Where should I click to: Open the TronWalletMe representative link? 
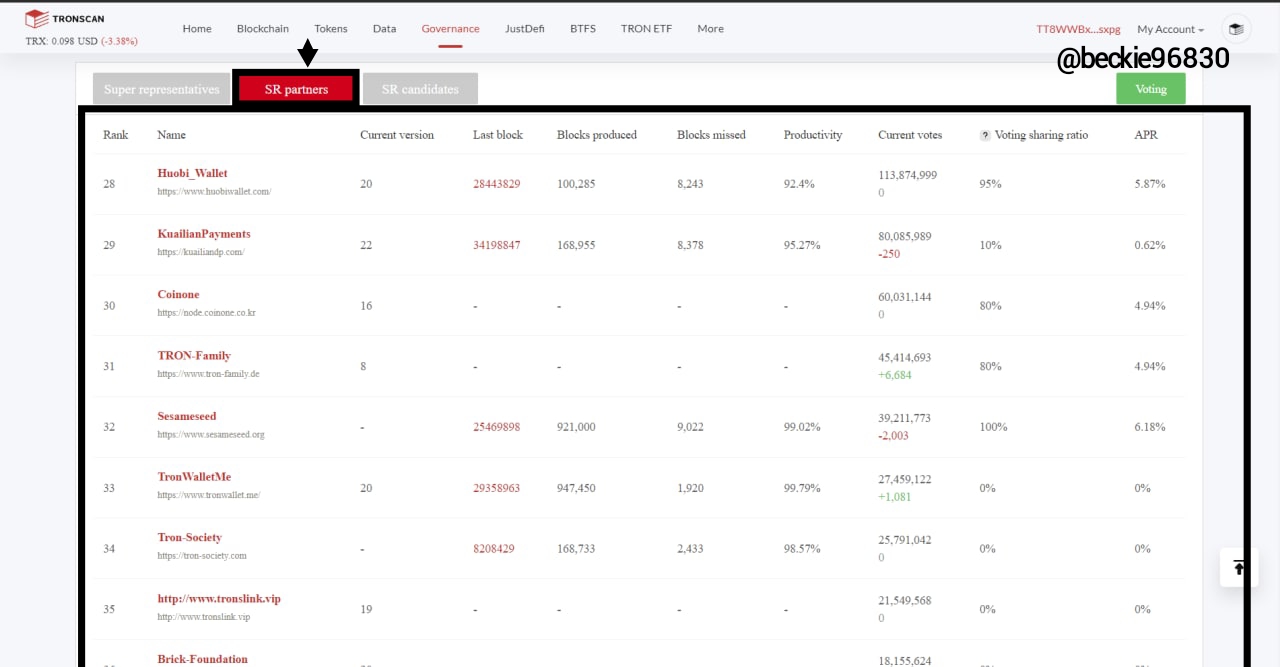click(x=194, y=477)
